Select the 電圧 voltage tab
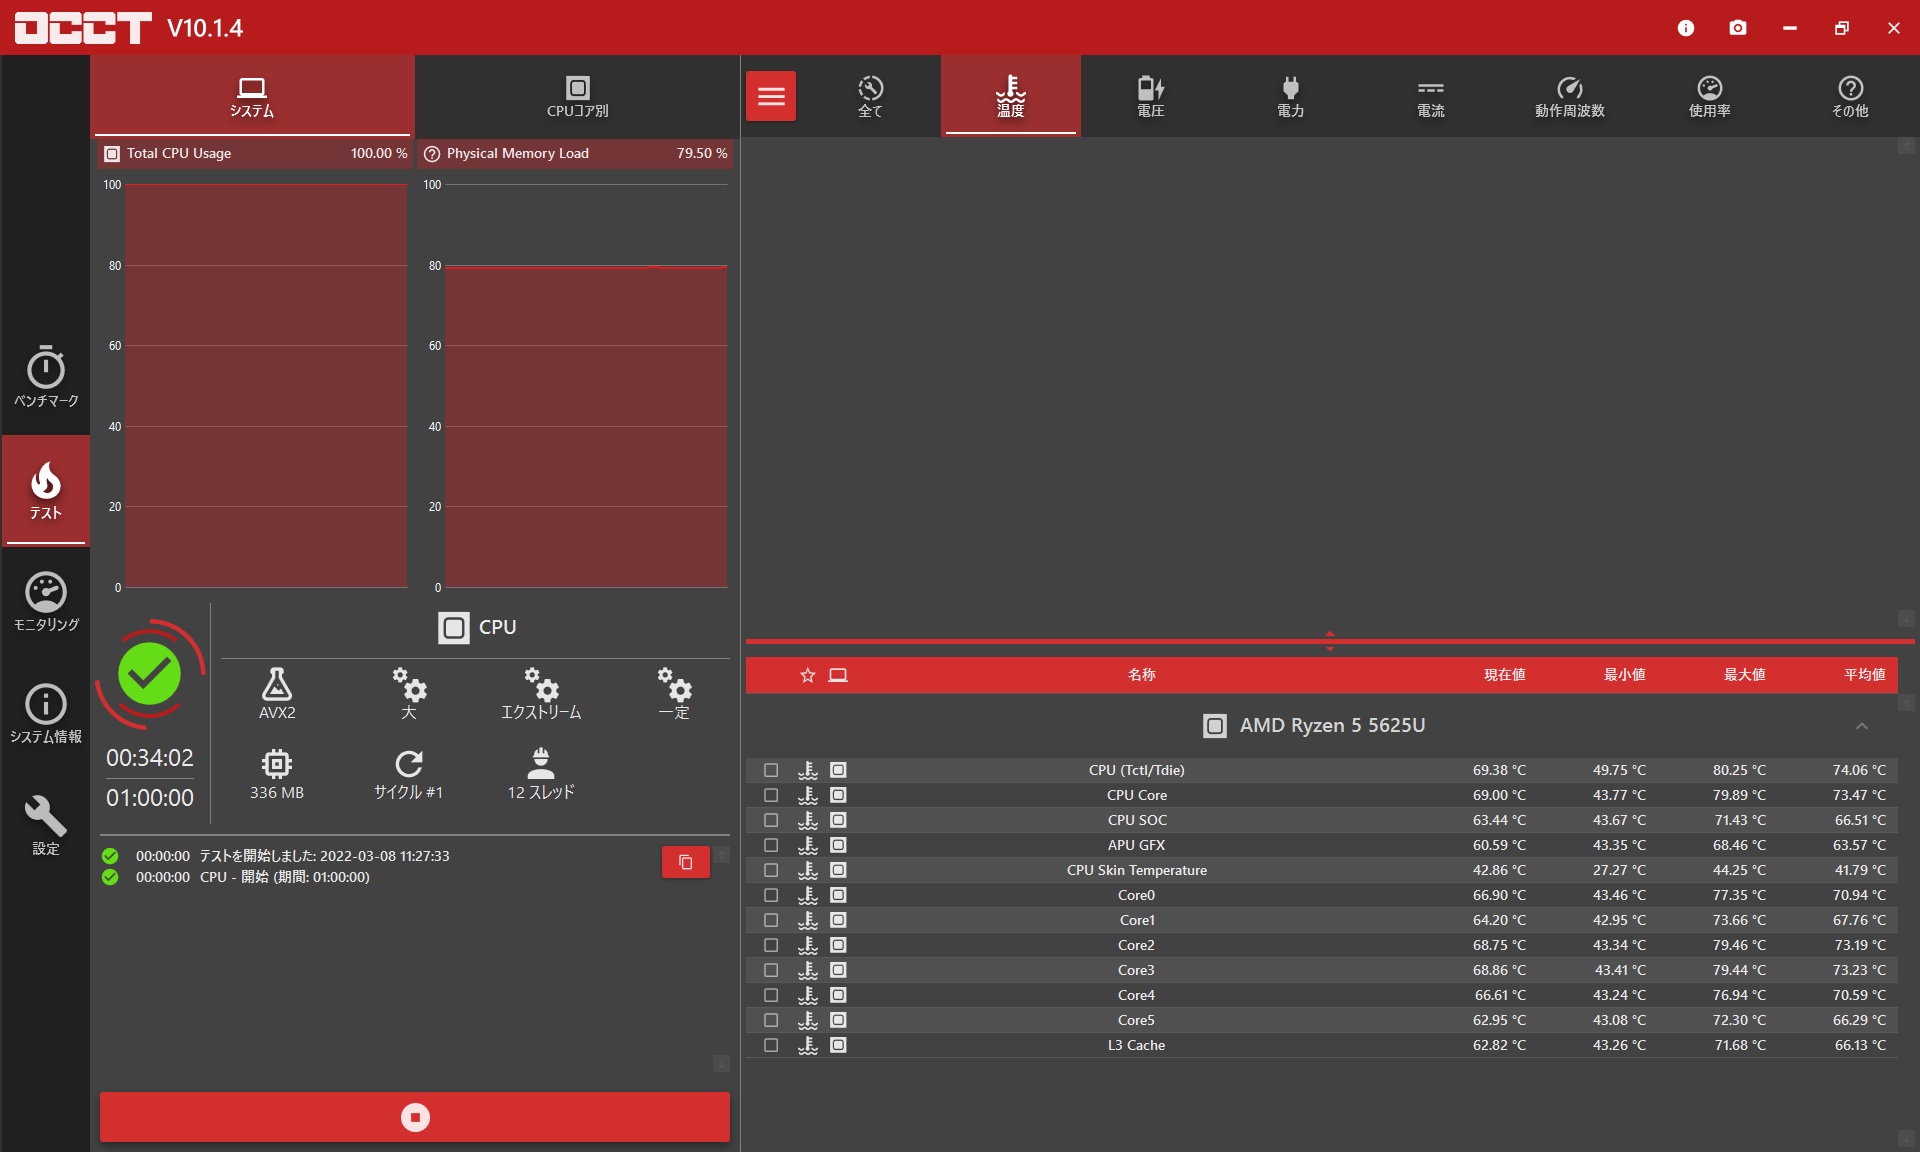 pyautogui.click(x=1151, y=96)
